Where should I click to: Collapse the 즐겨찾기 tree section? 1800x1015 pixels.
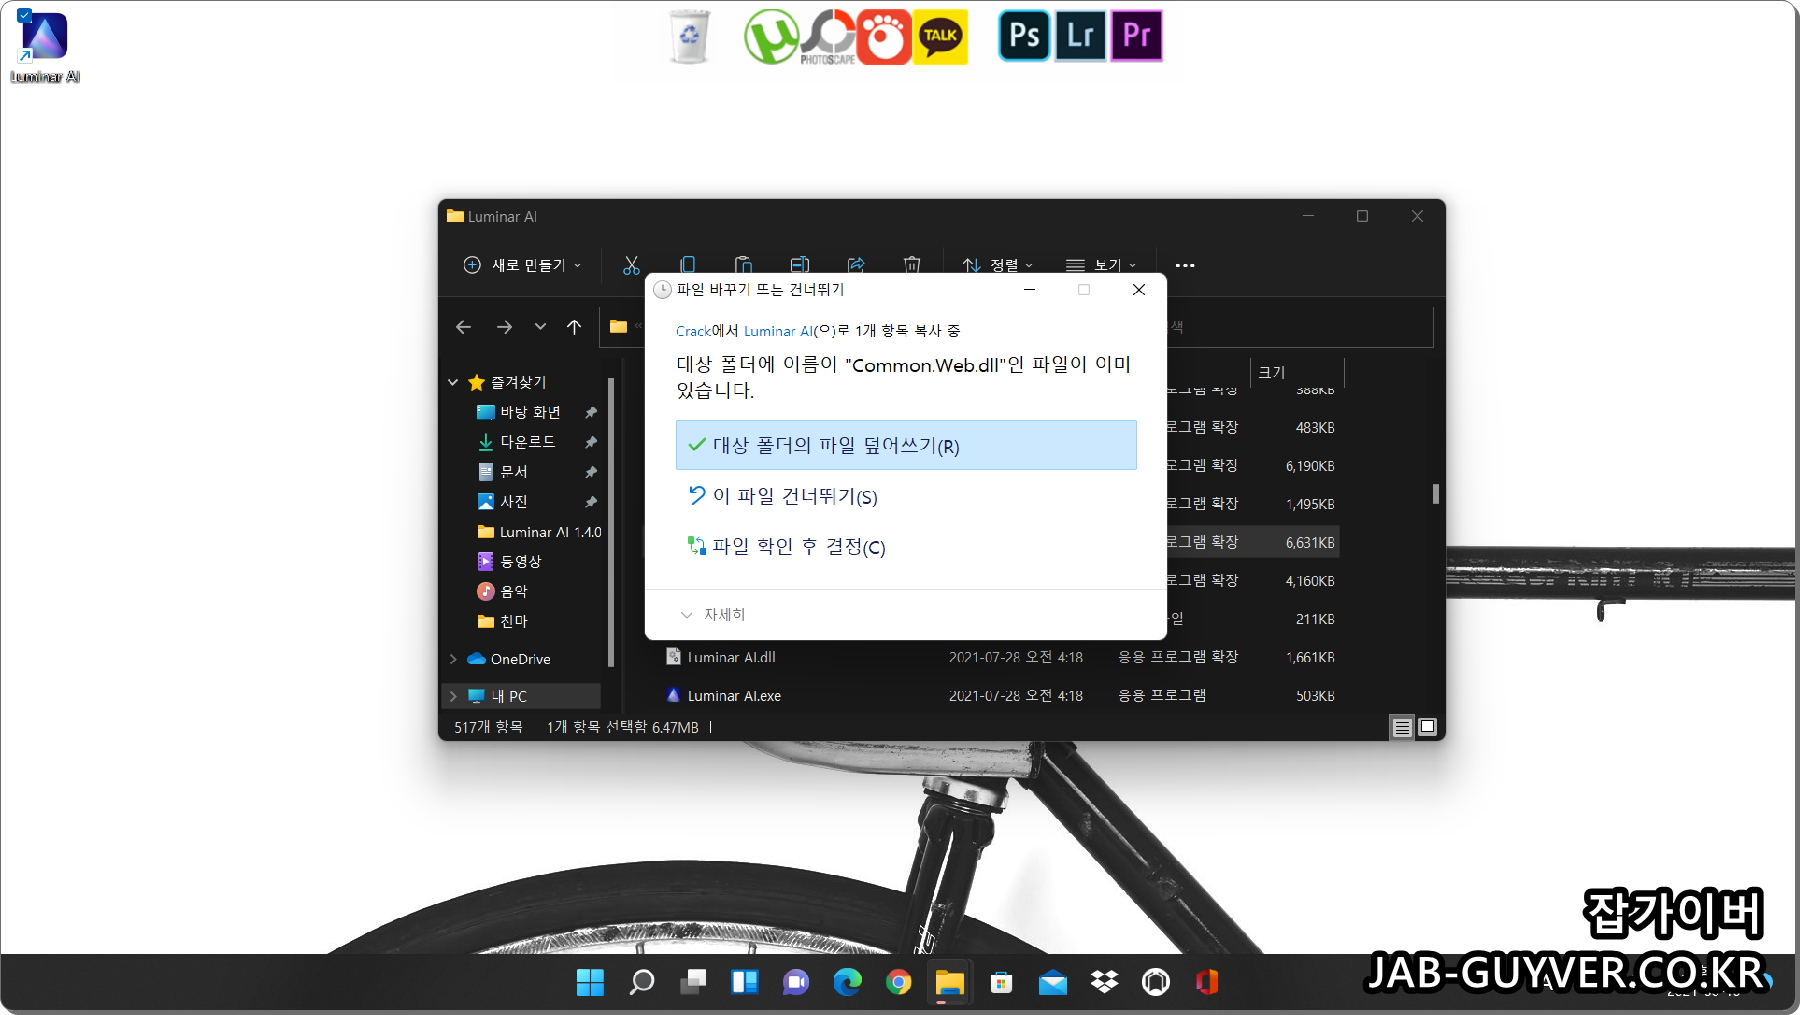click(453, 382)
